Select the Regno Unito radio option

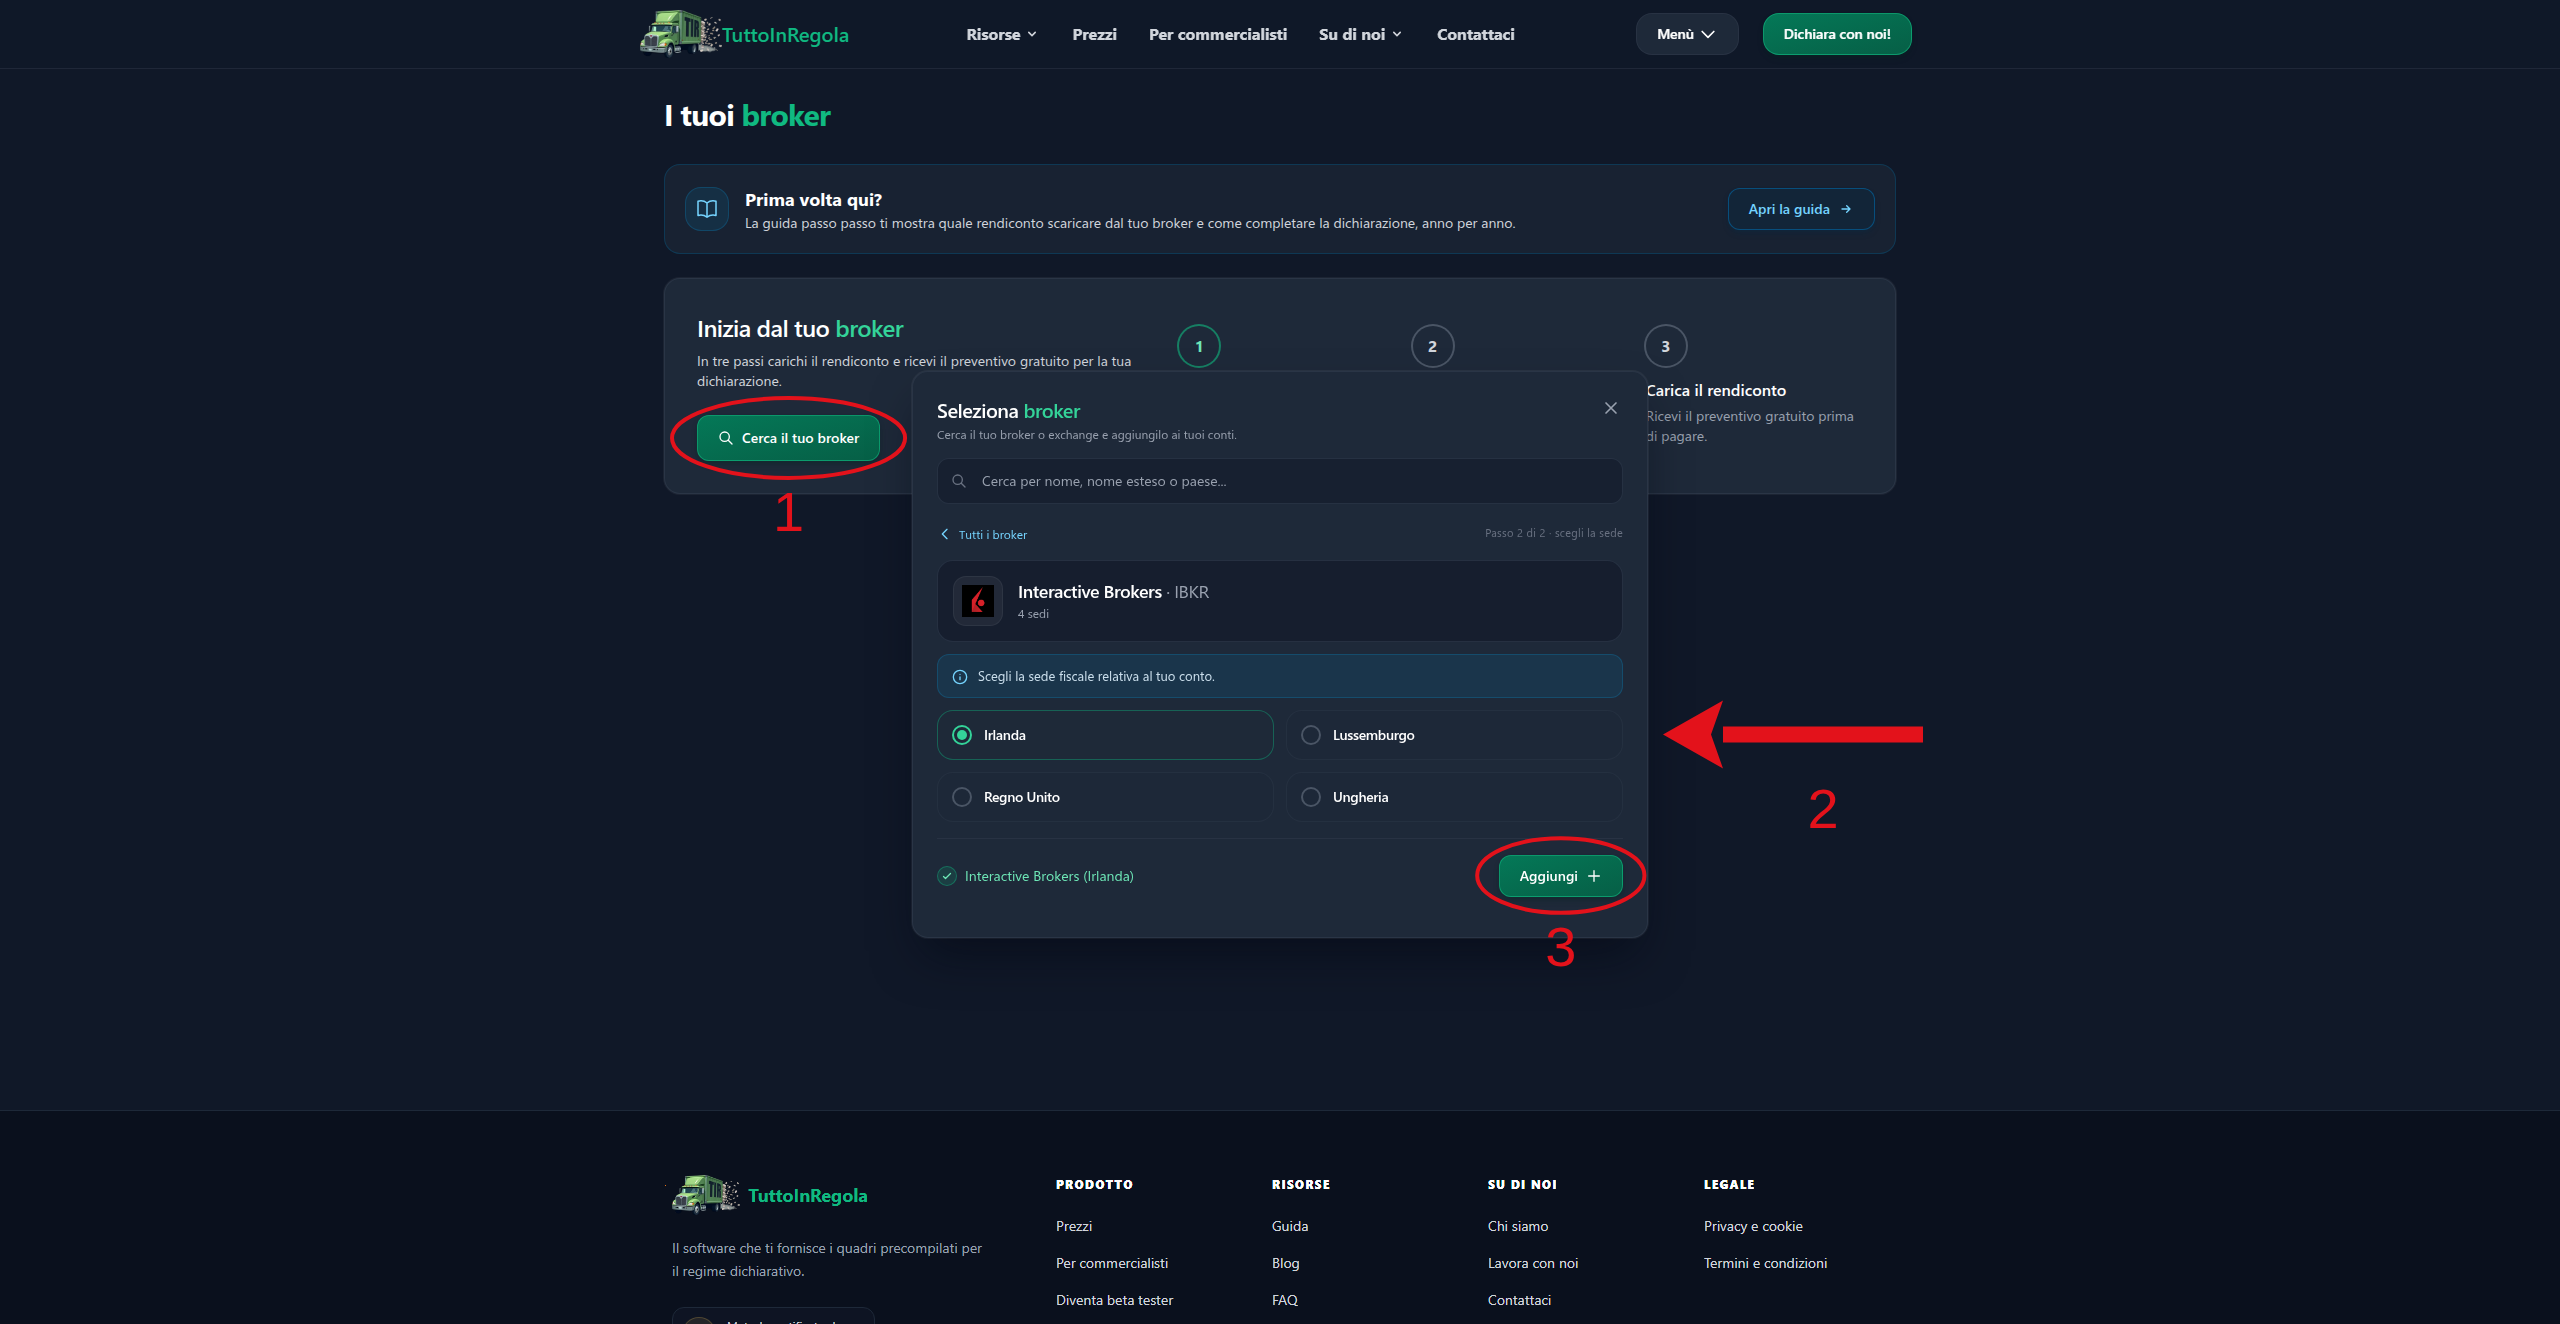coord(1105,797)
